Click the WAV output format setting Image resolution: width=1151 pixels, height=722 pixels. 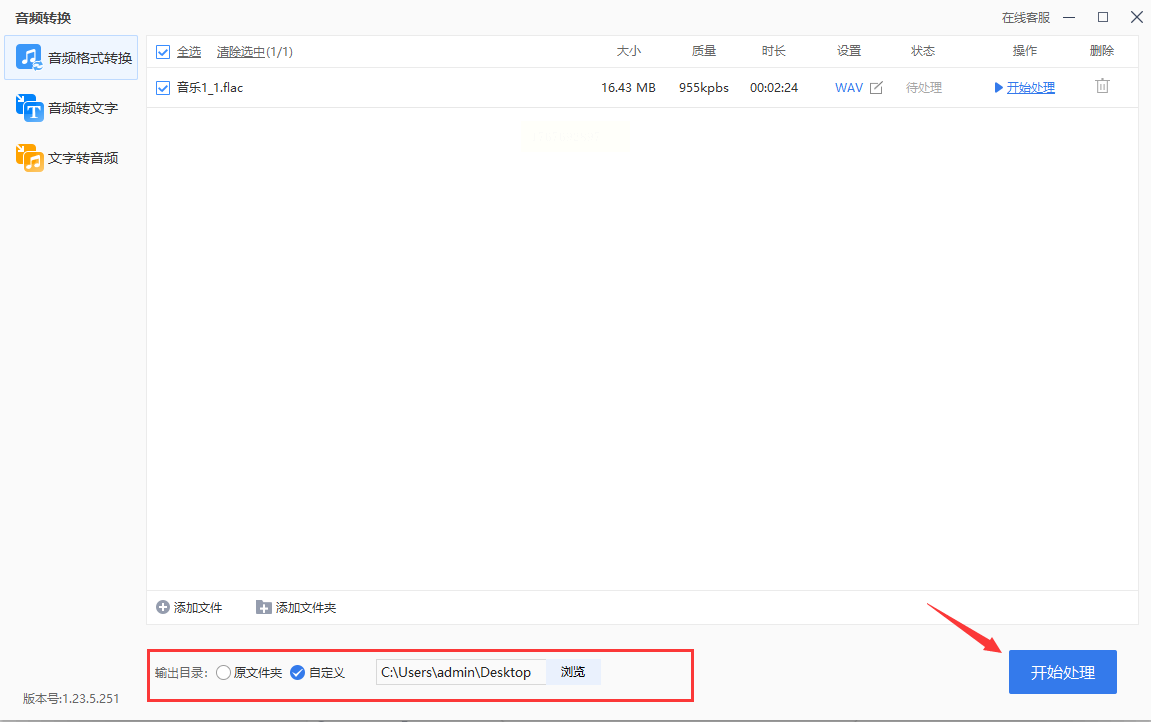(849, 88)
